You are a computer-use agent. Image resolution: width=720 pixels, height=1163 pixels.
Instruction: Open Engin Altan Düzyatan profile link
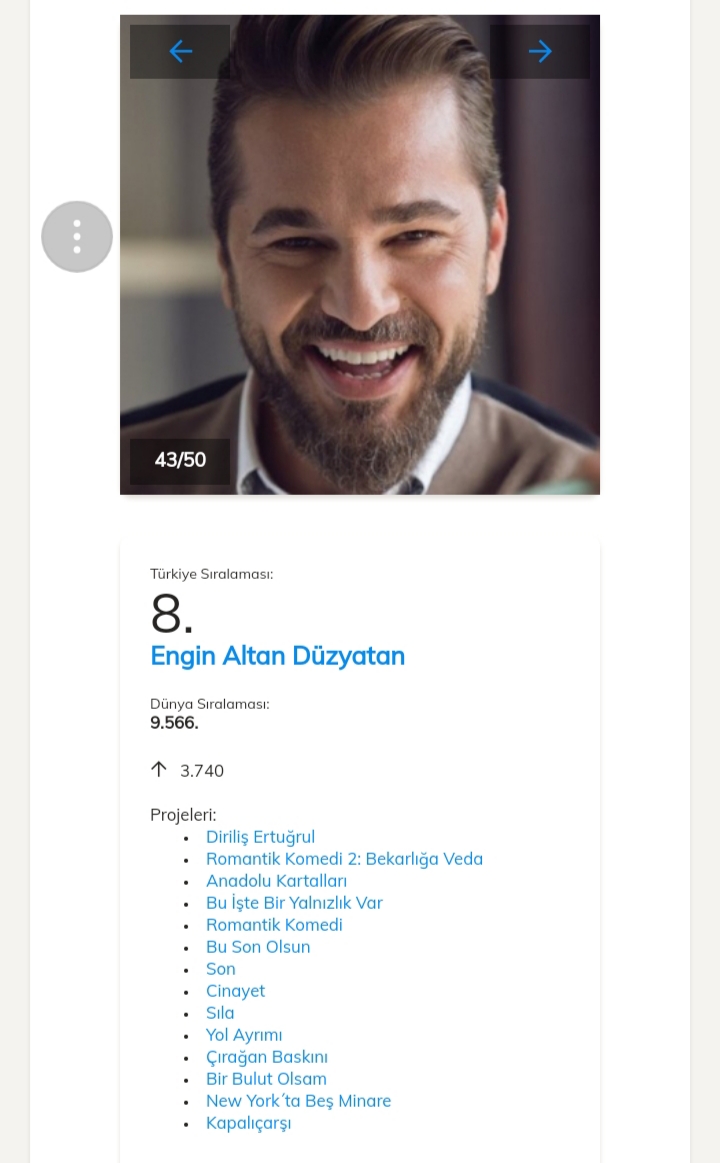[277, 657]
